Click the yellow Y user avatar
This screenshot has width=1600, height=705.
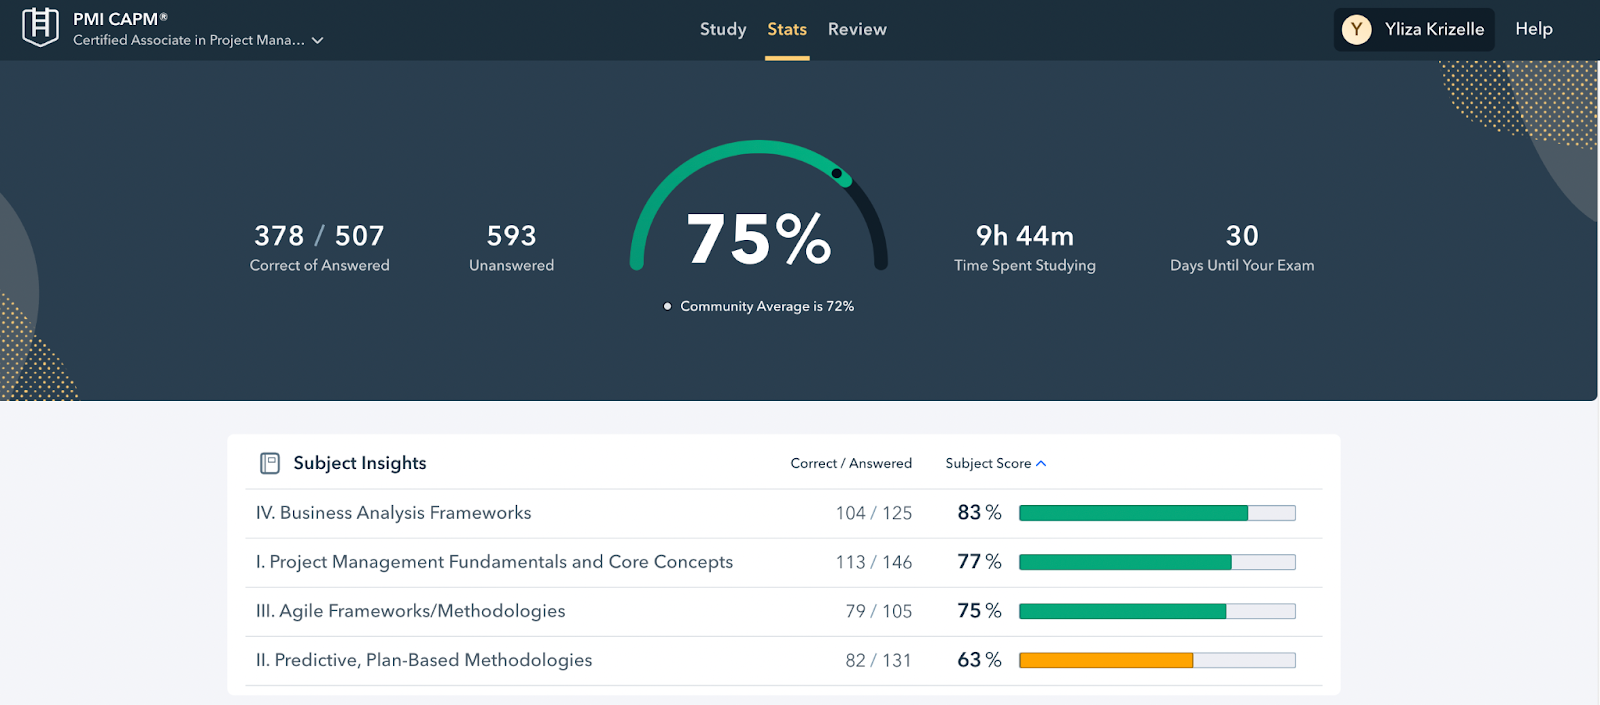(x=1356, y=30)
